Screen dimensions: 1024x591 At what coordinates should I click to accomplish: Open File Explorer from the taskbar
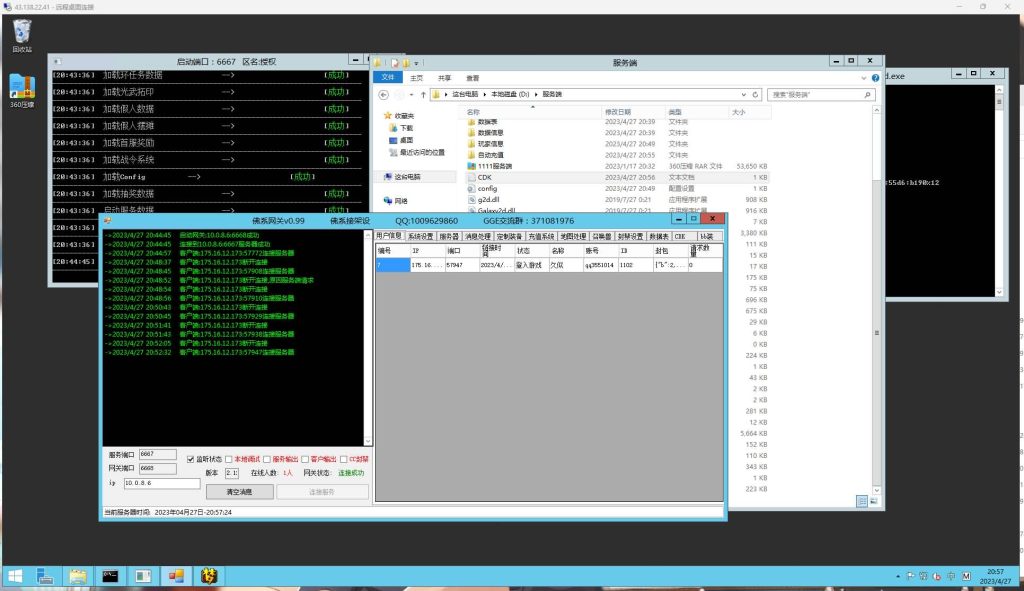click(x=77, y=575)
